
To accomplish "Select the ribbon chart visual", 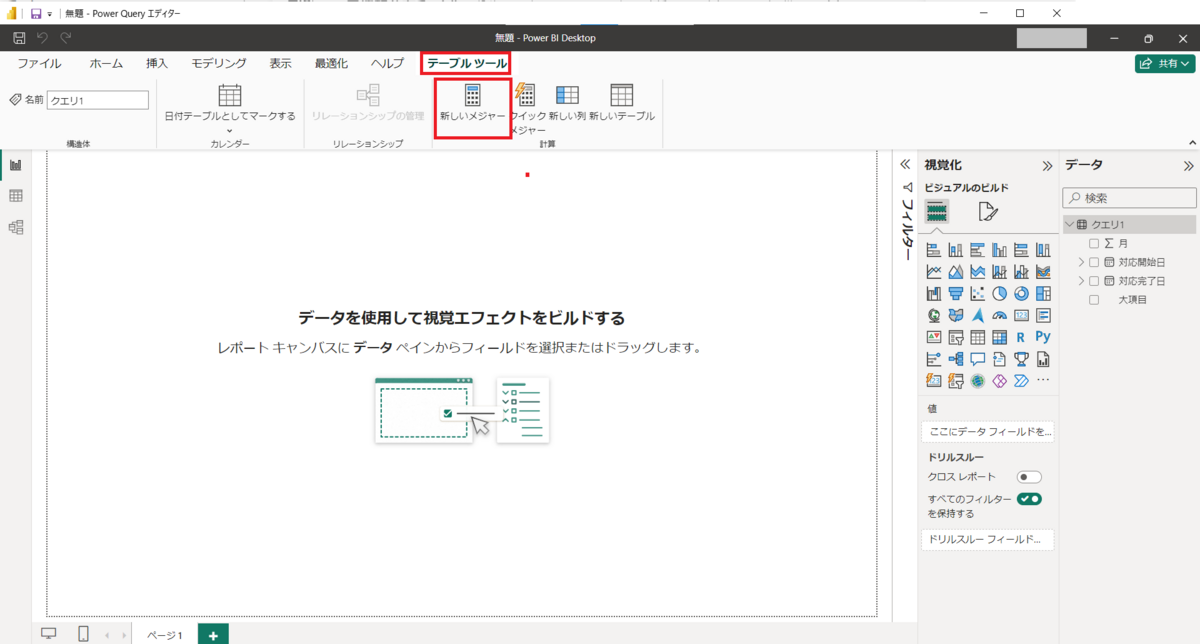I will (x=1043, y=271).
